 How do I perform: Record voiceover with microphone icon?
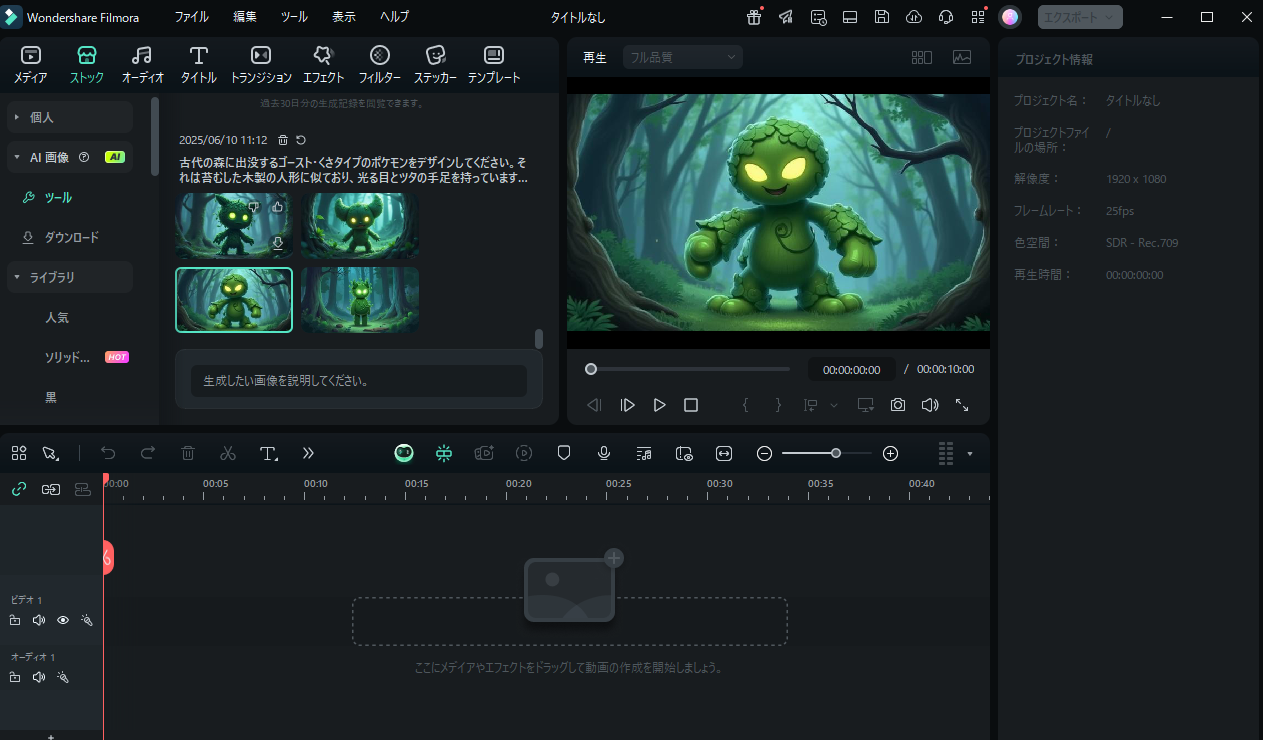click(604, 453)
